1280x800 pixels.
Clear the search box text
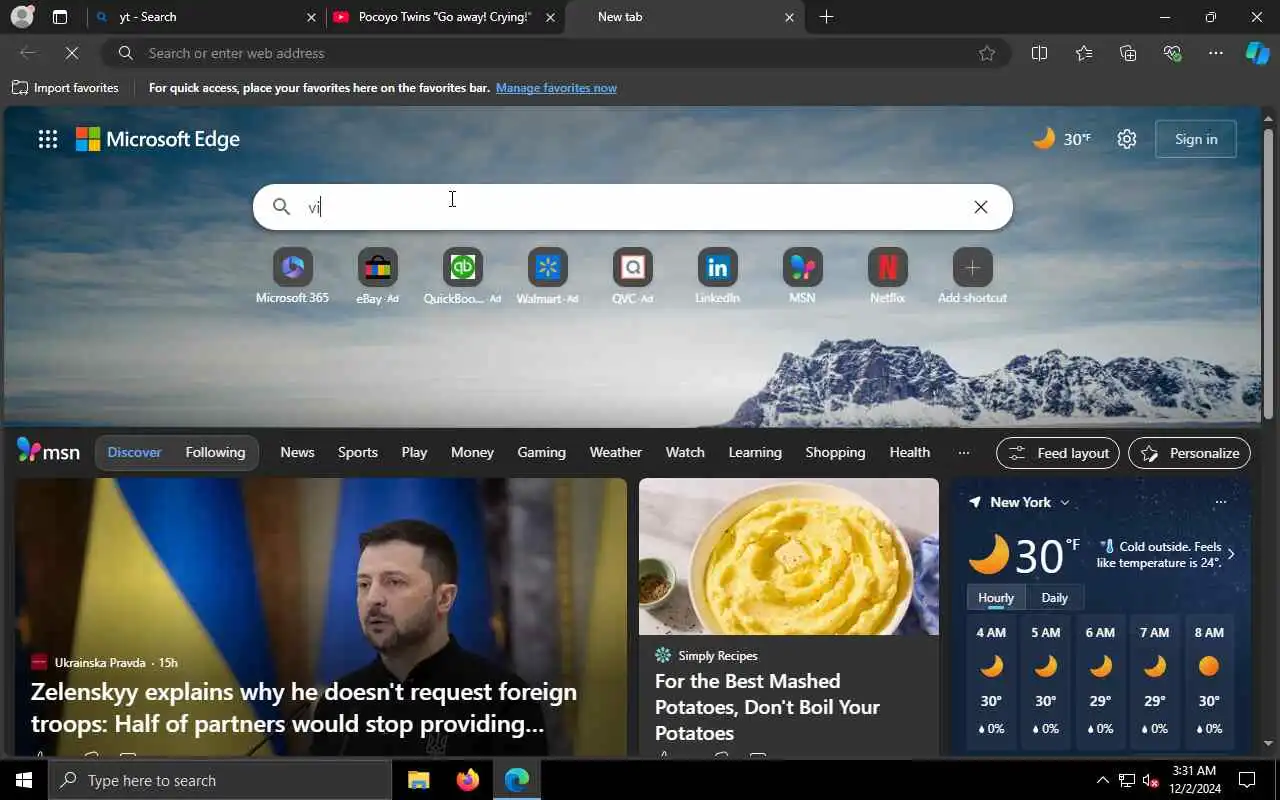click(981, 207)
